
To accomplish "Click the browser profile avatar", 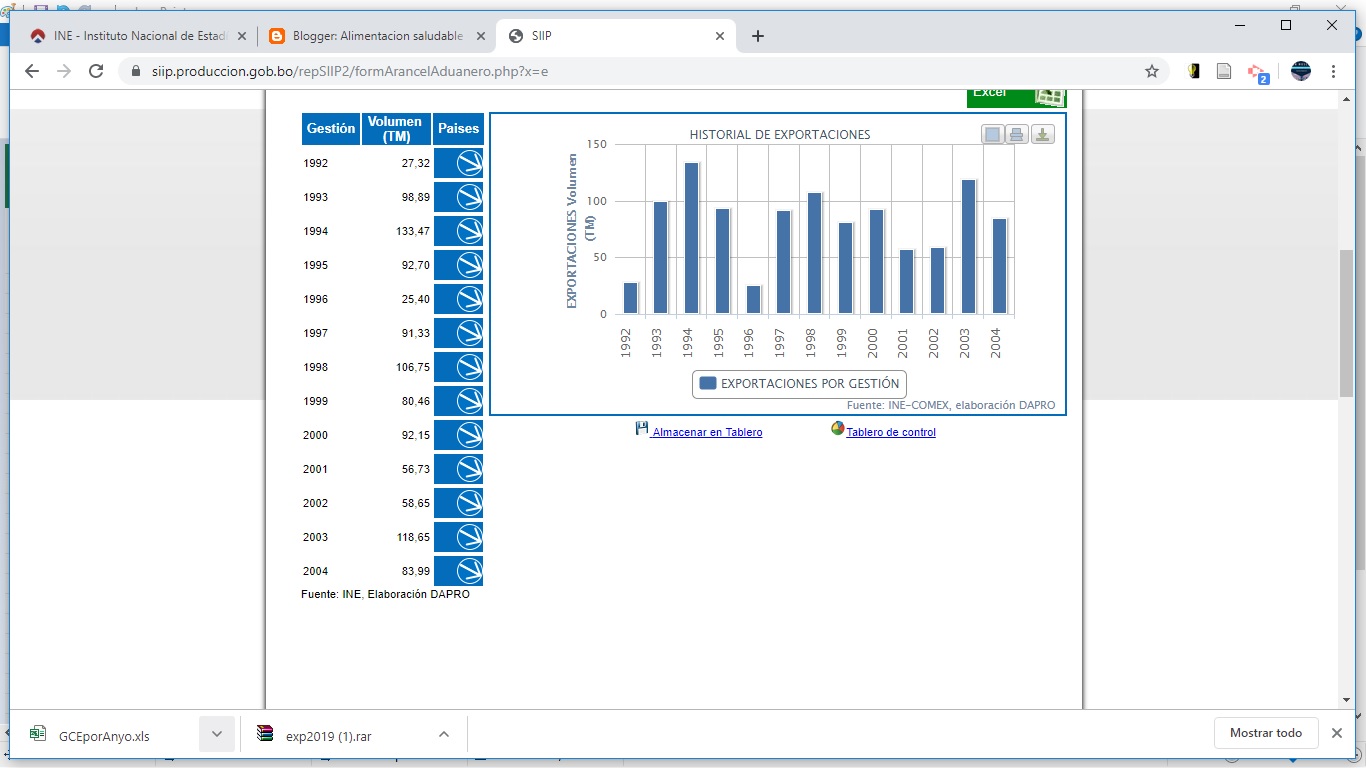I will (1300, 71).
